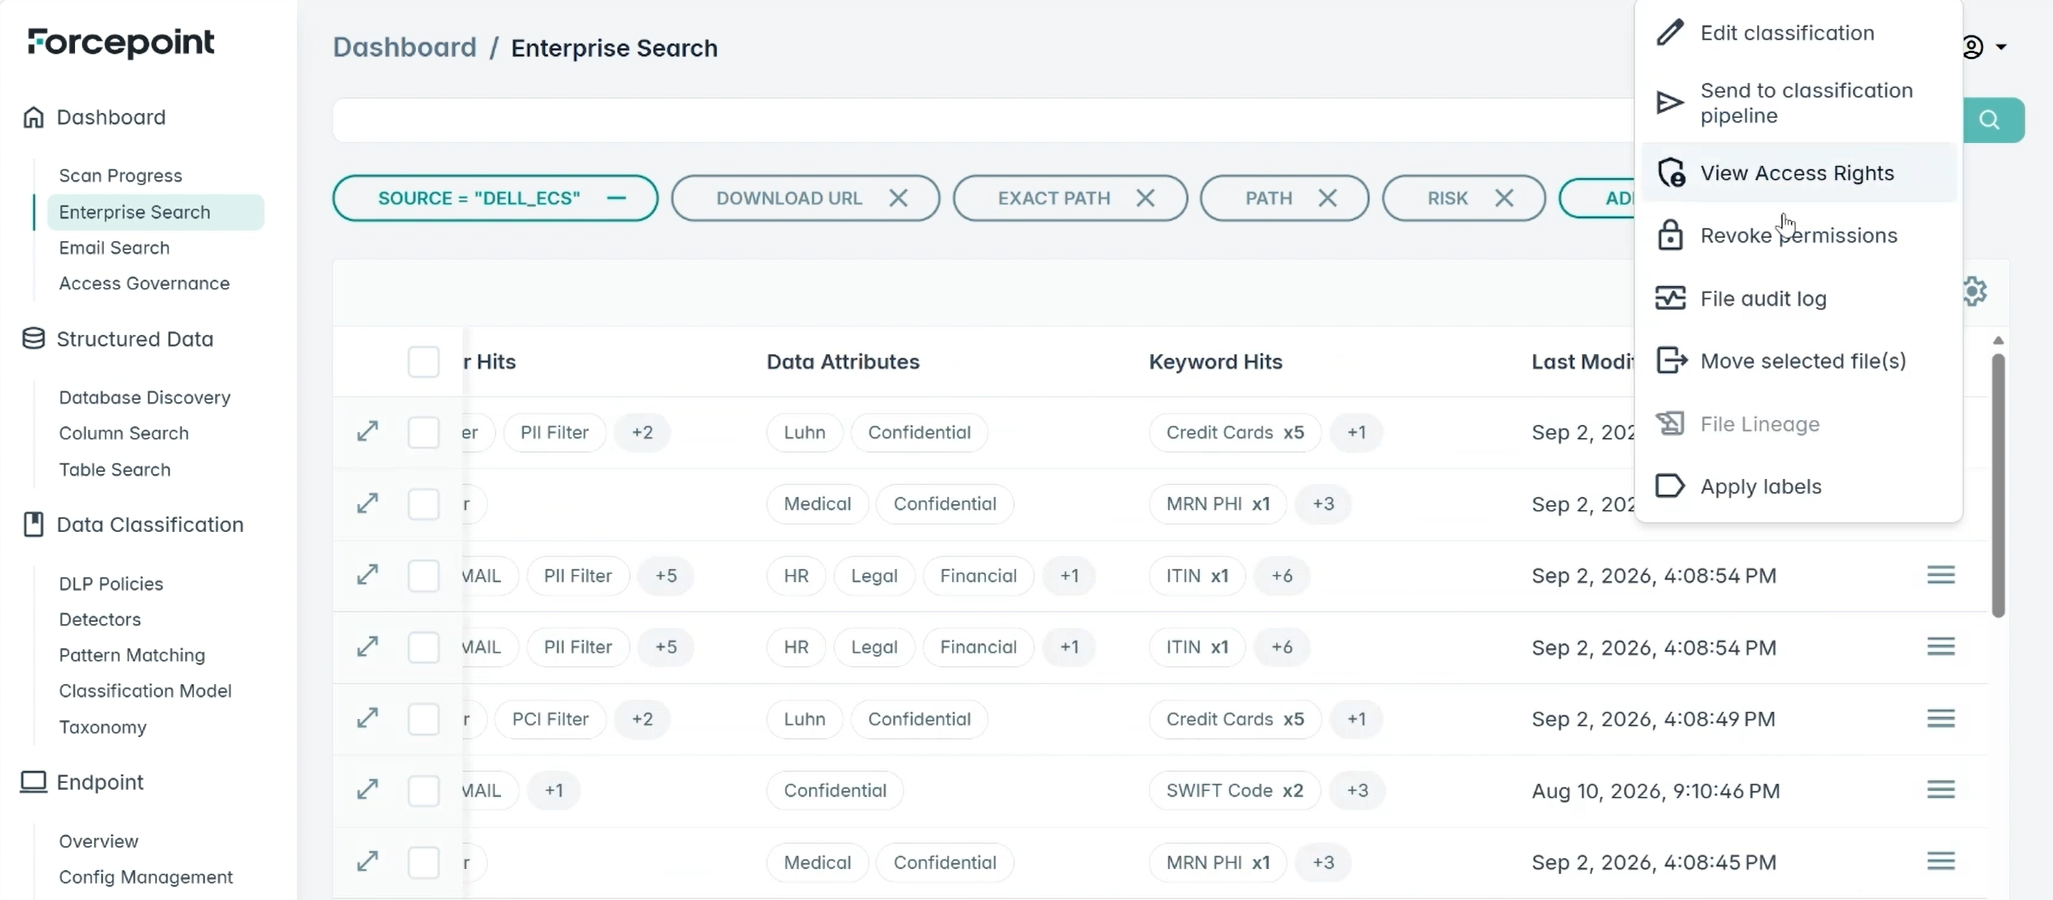Click the shield icon for View Access Rights
Viewport: 2053px width, 900px height.
click(1670, 173)
